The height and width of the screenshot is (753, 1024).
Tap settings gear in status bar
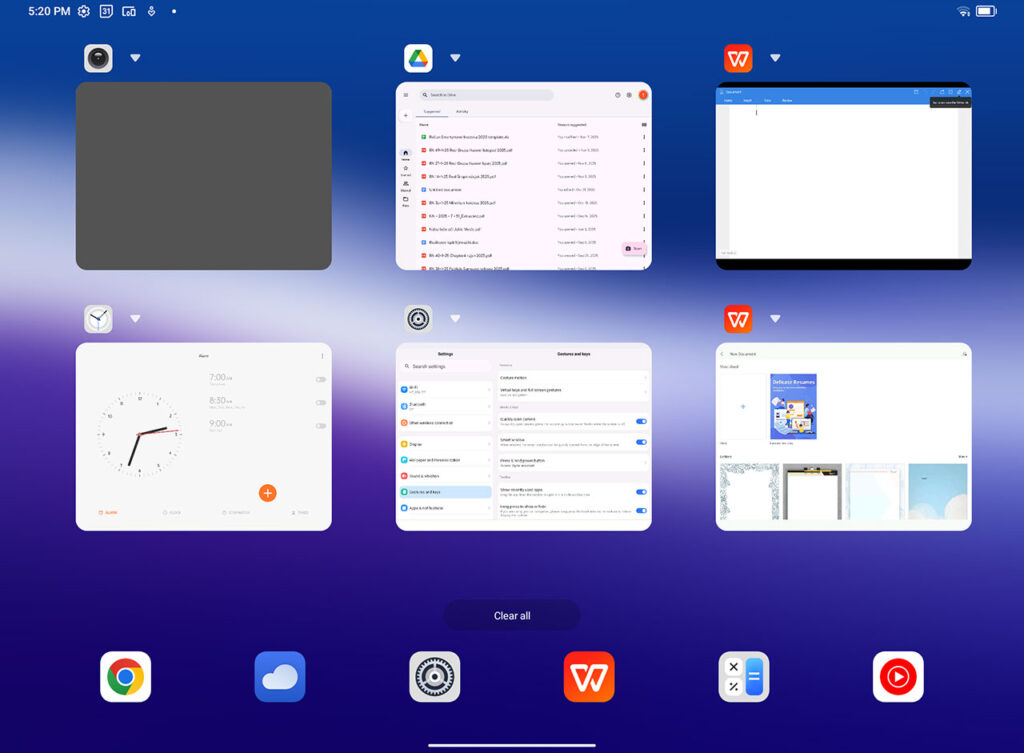84,11
